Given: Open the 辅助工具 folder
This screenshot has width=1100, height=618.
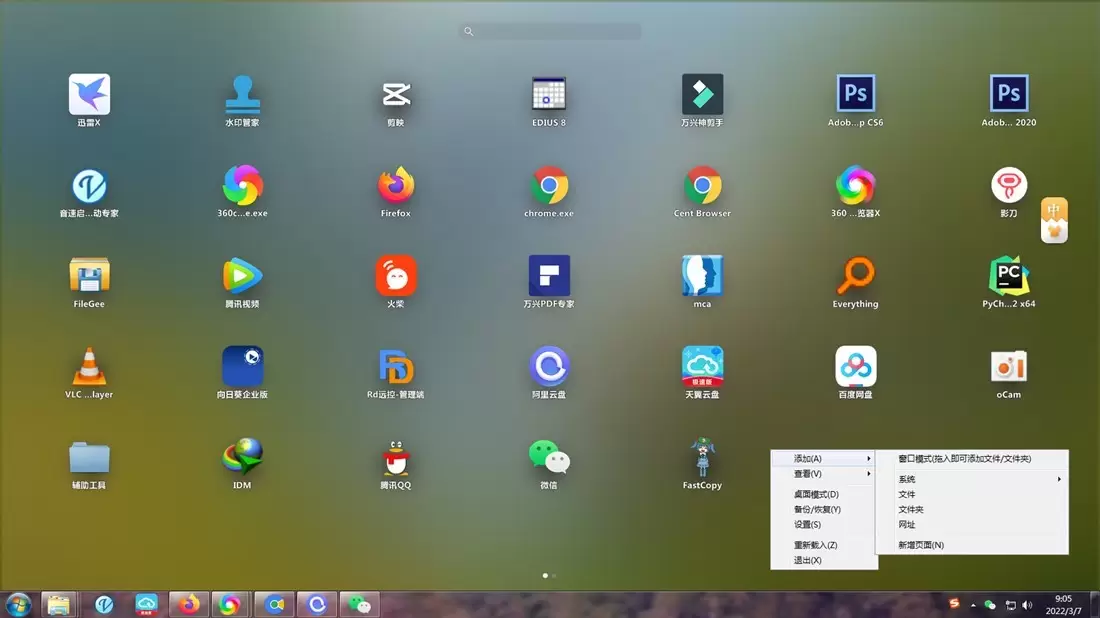Looking at the screenshot, I should coord(89,457).
